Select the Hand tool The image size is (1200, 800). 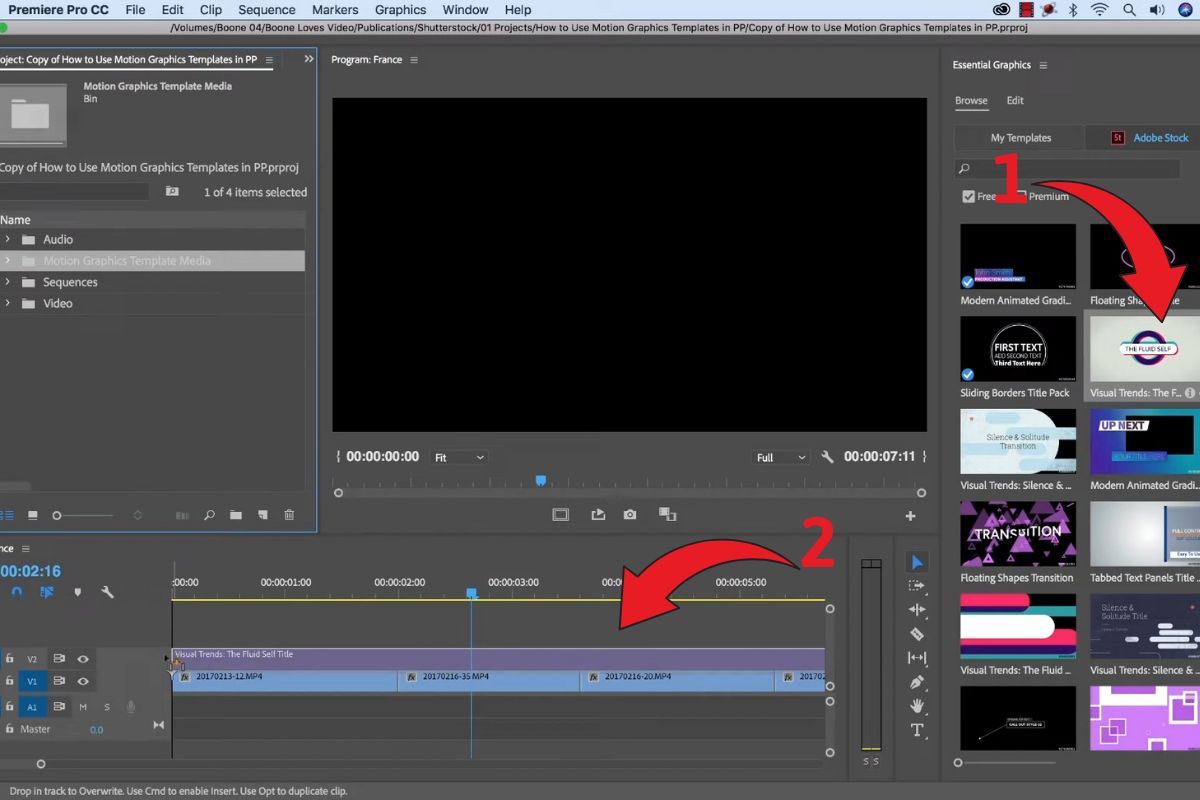pos(917,706)
